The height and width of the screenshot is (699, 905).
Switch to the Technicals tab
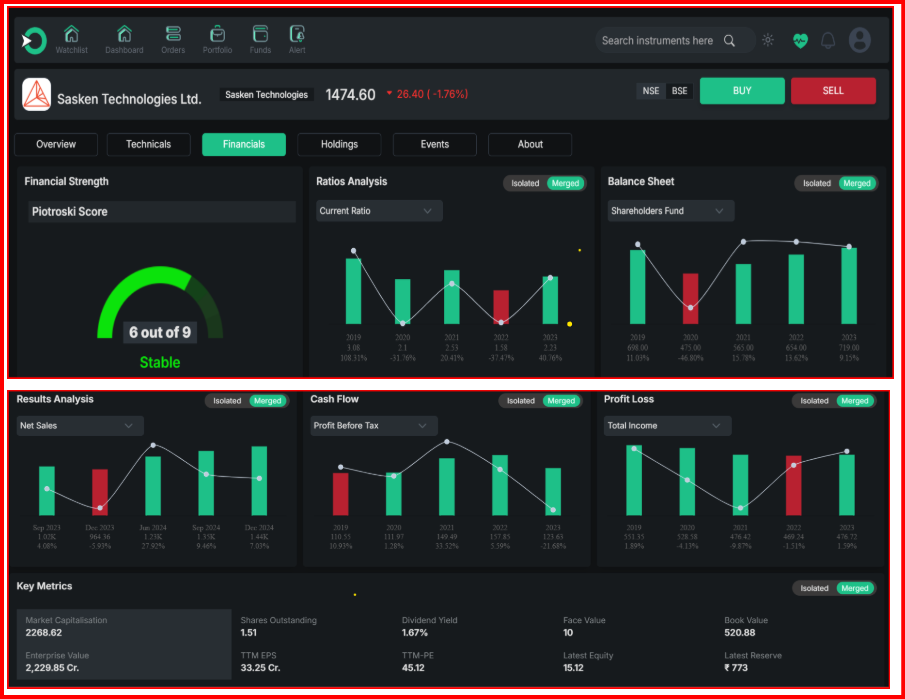click(x=148, y=144)
